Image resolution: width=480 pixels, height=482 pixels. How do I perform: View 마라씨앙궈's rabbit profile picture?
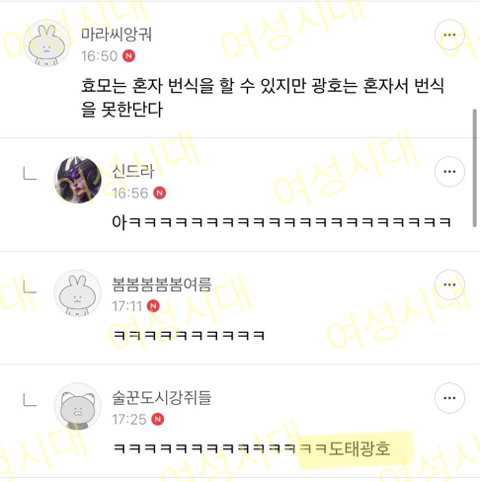pos(47,43)
